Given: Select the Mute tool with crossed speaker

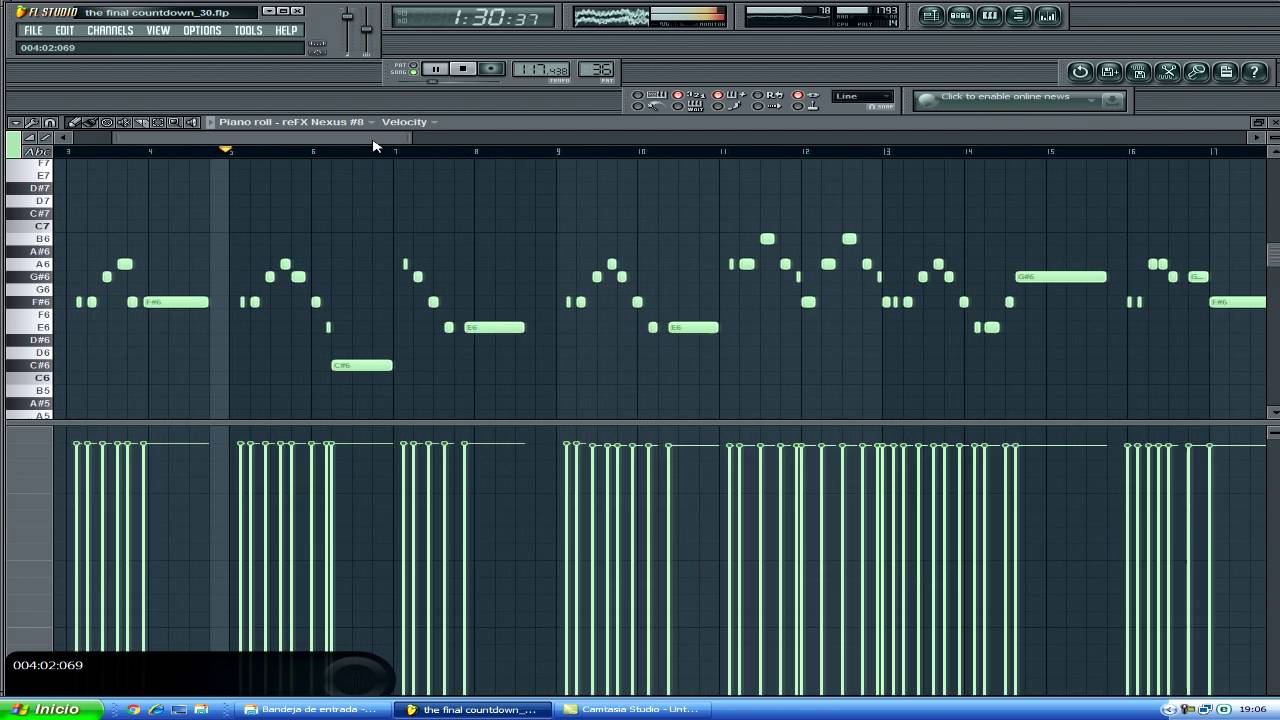Looking at the screenshot, I should [124, 123].
